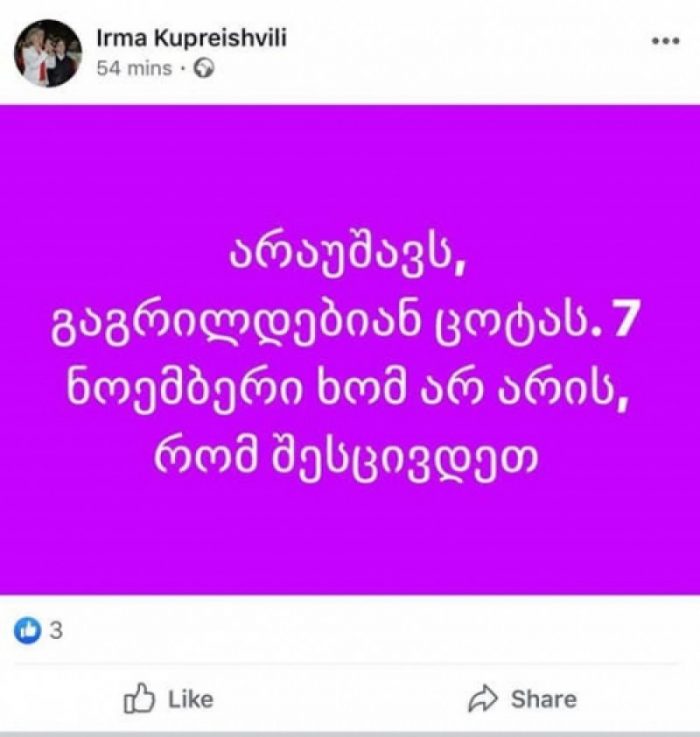Open Irma Kupreishvili's profile picture
This screenshot has width=700, height=737.
point(47,53)
